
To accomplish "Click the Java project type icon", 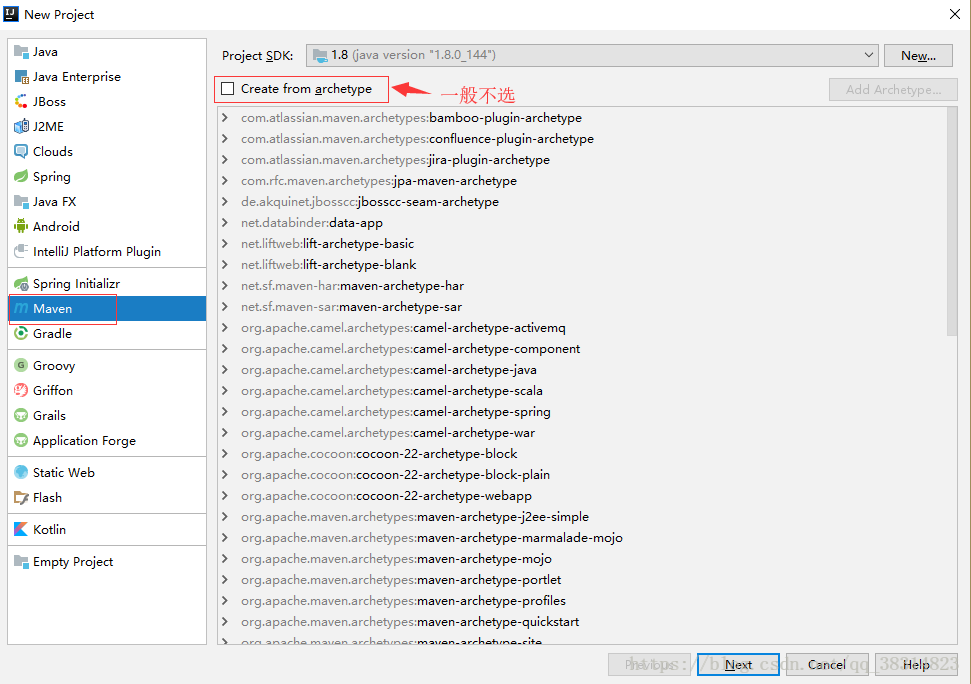I will [x=21, y=51].
